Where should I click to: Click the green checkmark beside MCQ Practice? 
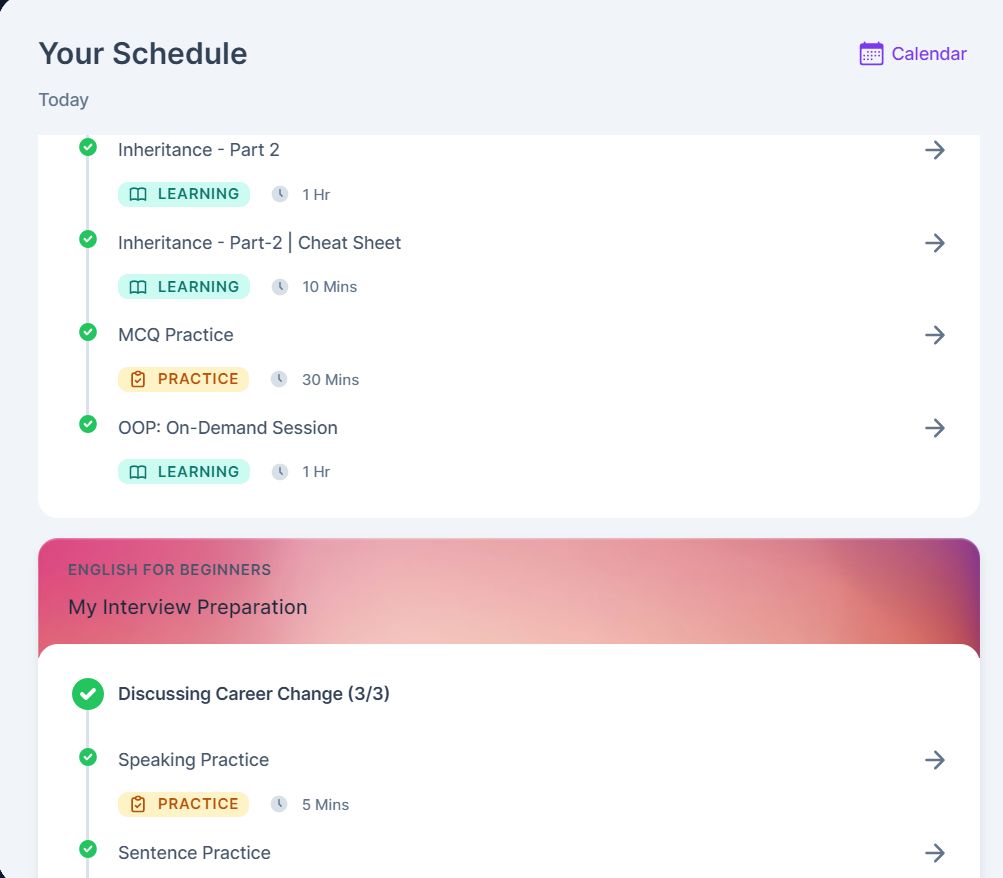(x=88, y=332)
